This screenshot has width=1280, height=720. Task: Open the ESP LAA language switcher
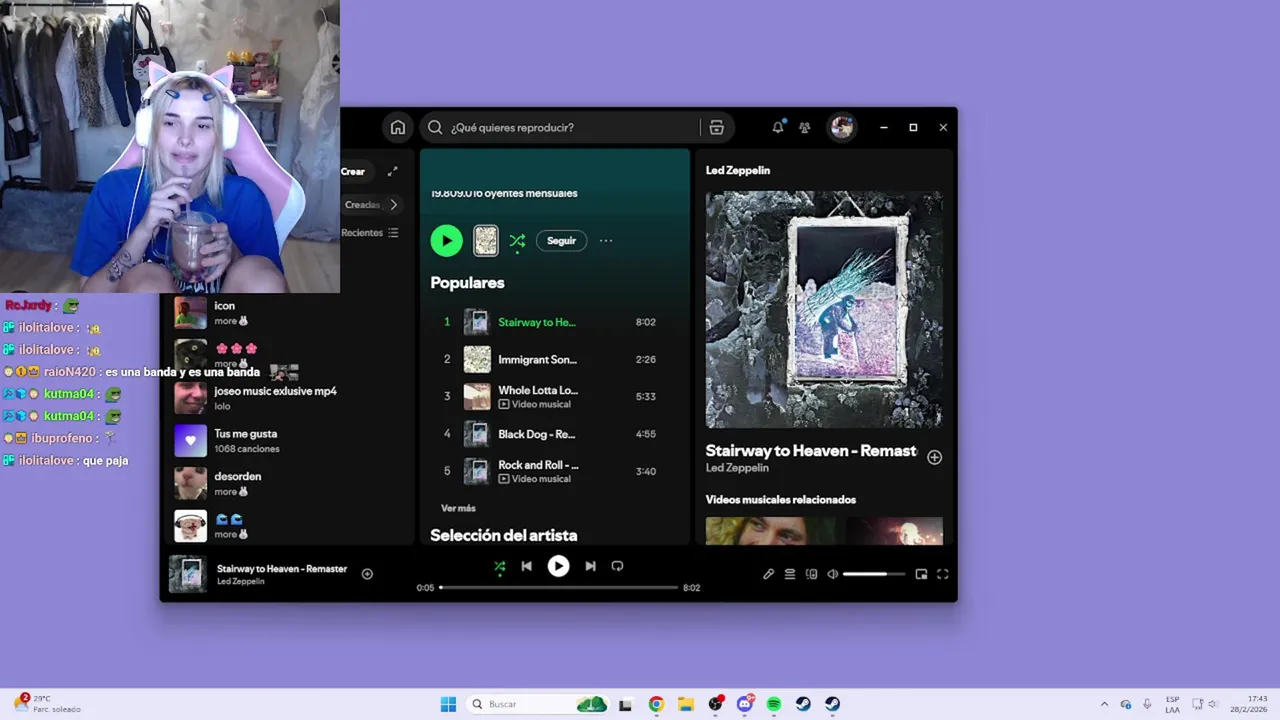tap(1172, 704)
